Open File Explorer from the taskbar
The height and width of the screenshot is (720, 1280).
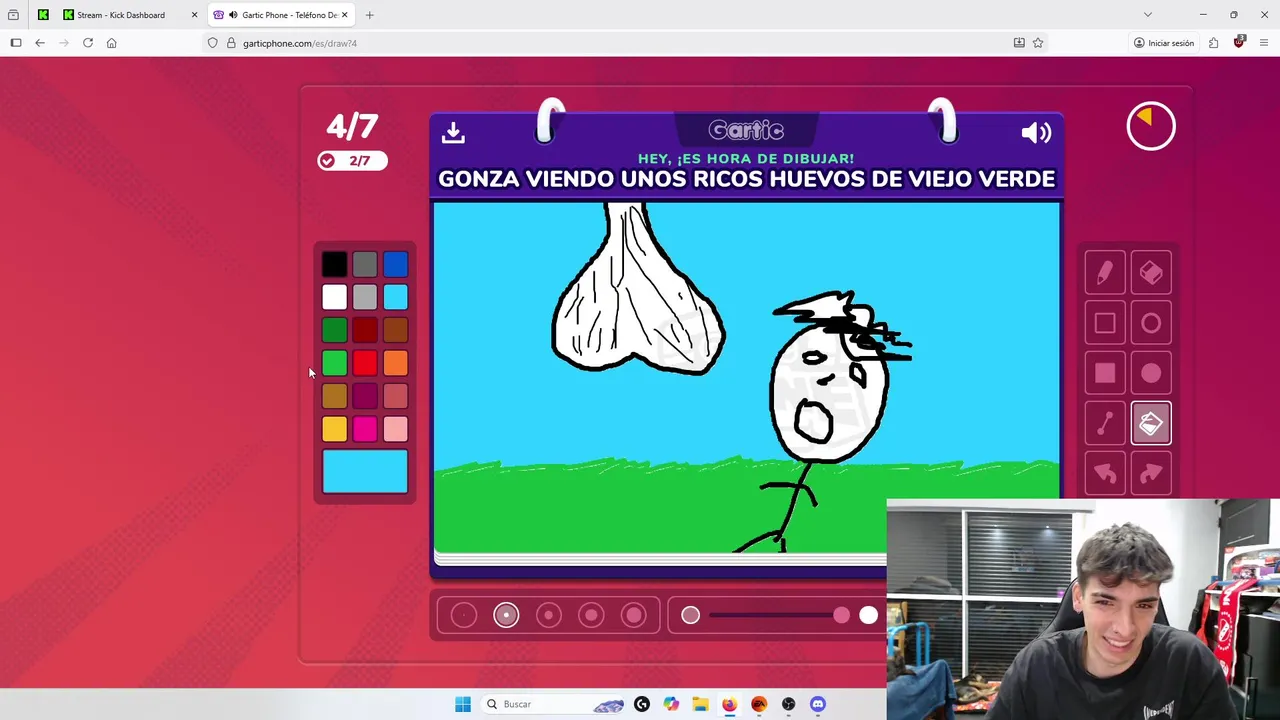[x=700, y=704]
